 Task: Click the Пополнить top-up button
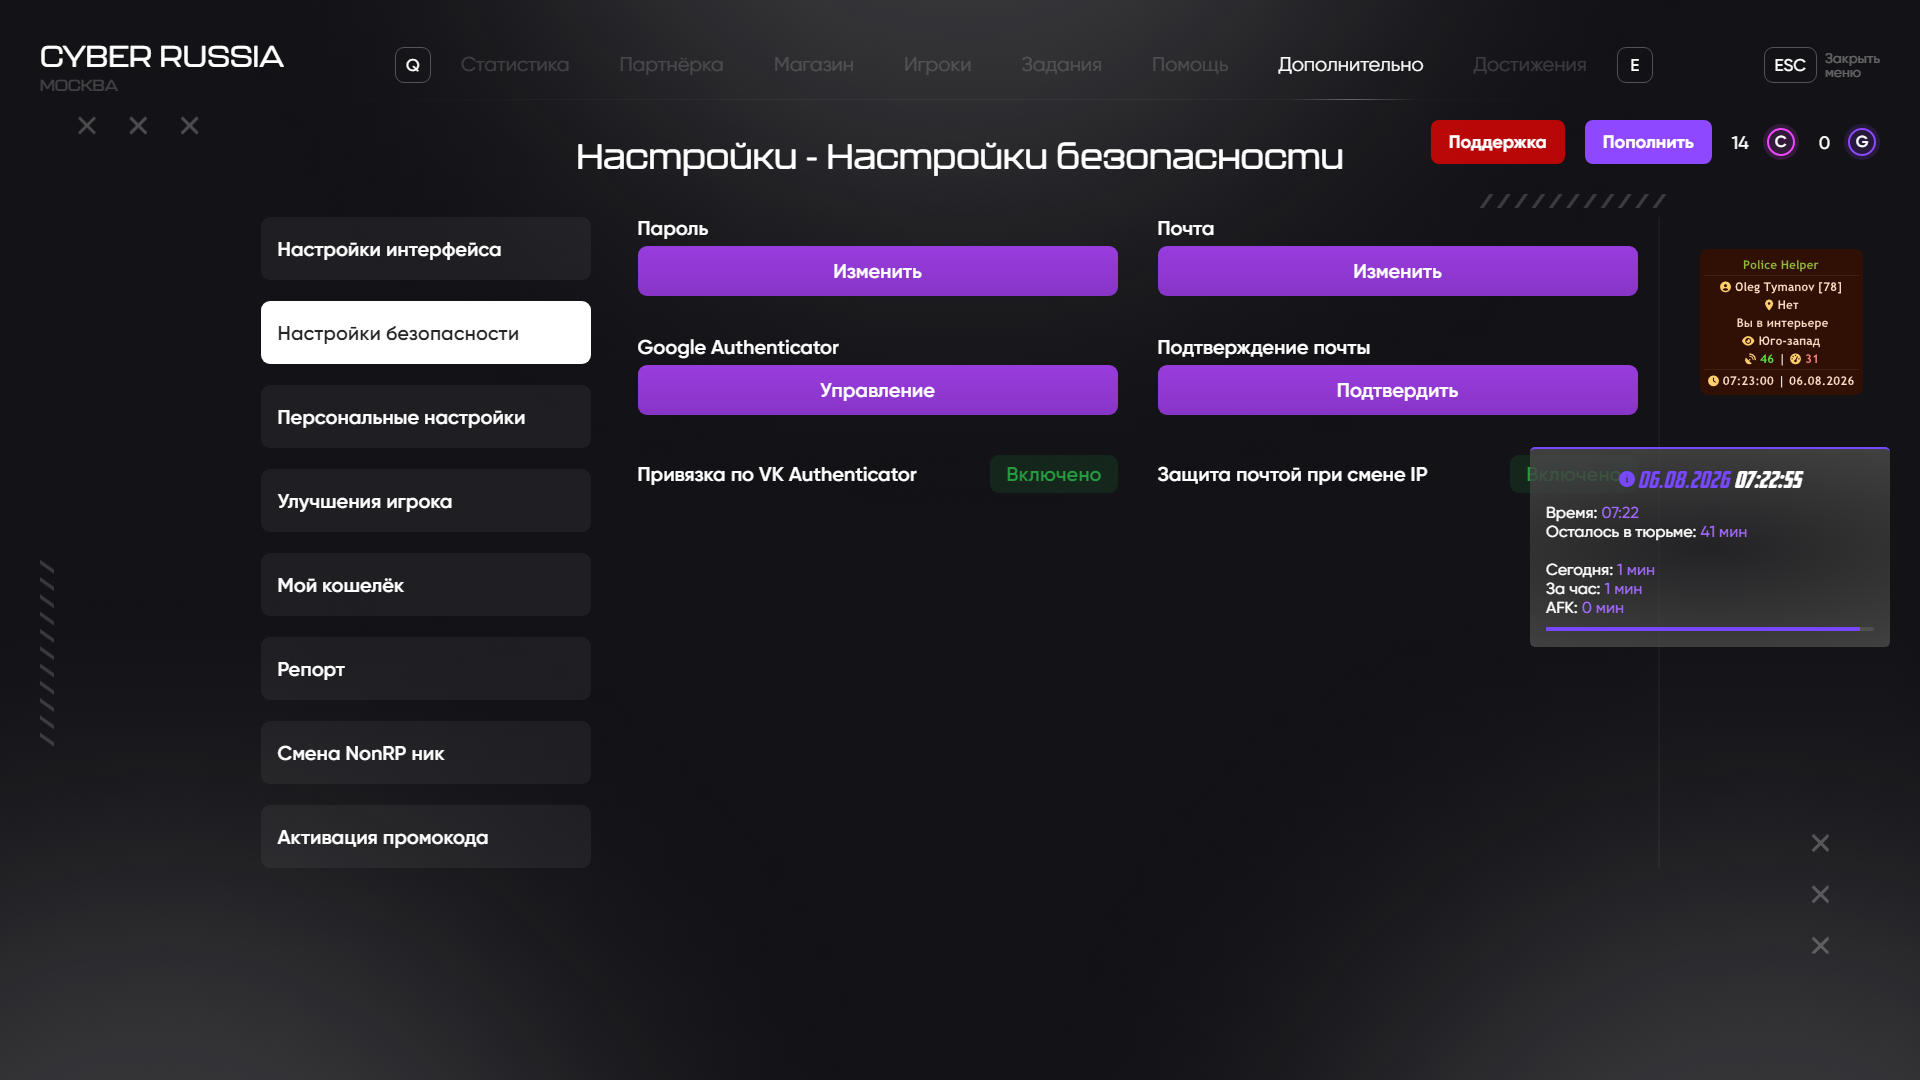[1648, 142]
